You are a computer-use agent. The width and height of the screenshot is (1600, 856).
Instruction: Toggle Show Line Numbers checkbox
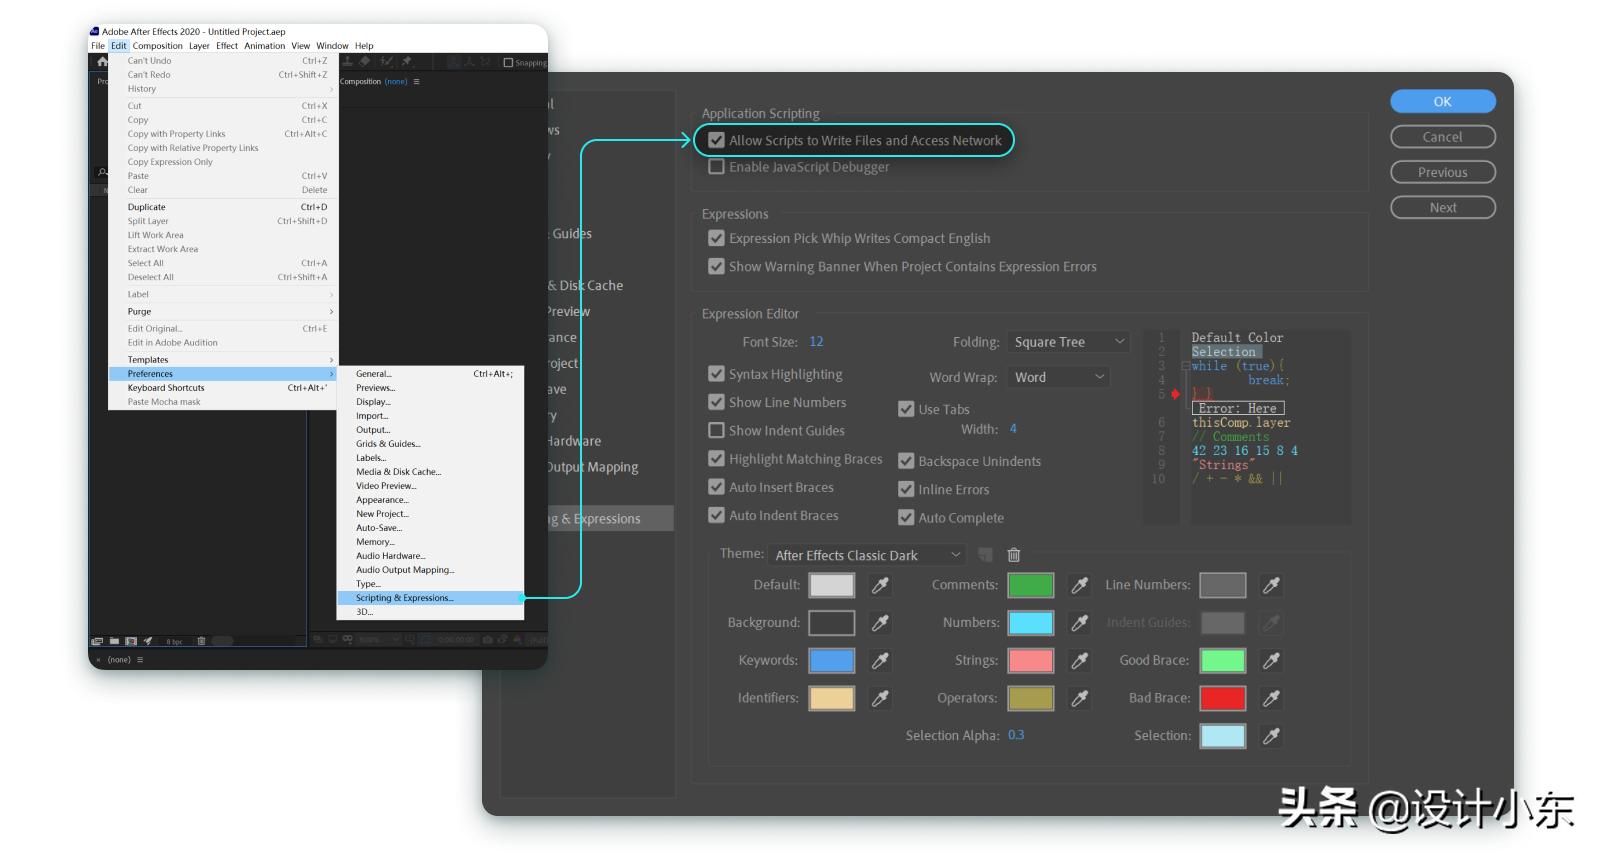pos(716,402)
